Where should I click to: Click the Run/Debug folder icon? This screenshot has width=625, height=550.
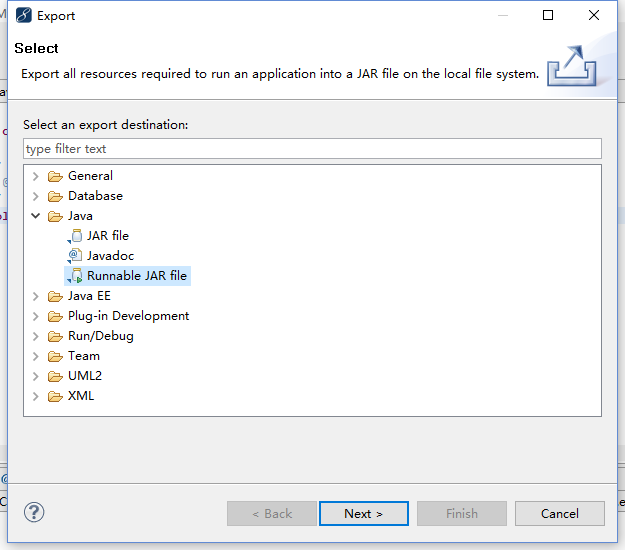coord(55,336)
